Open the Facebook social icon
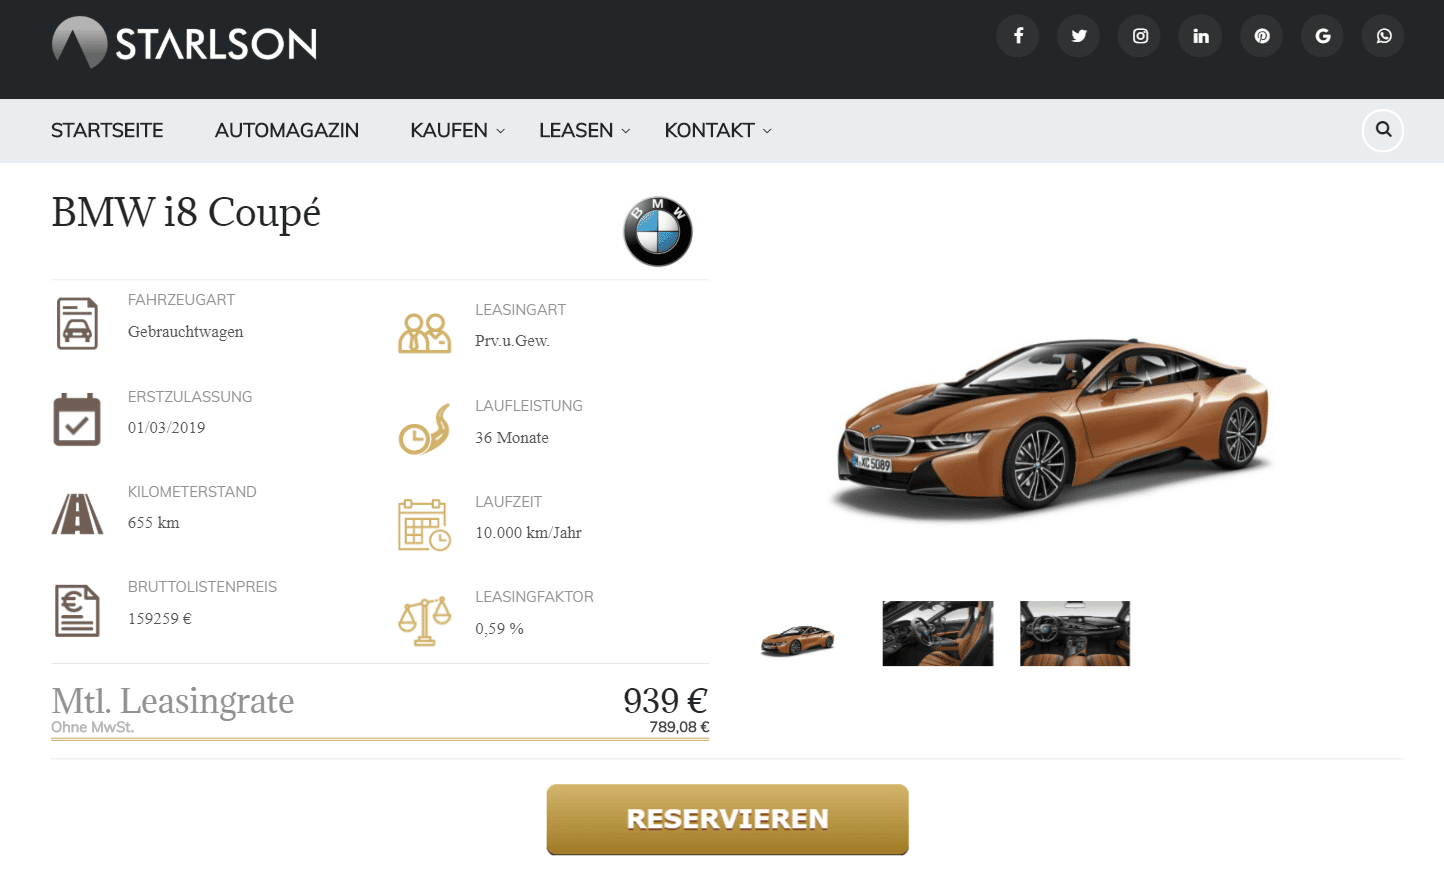1444x872 pixels. [x=1018, y=36]
